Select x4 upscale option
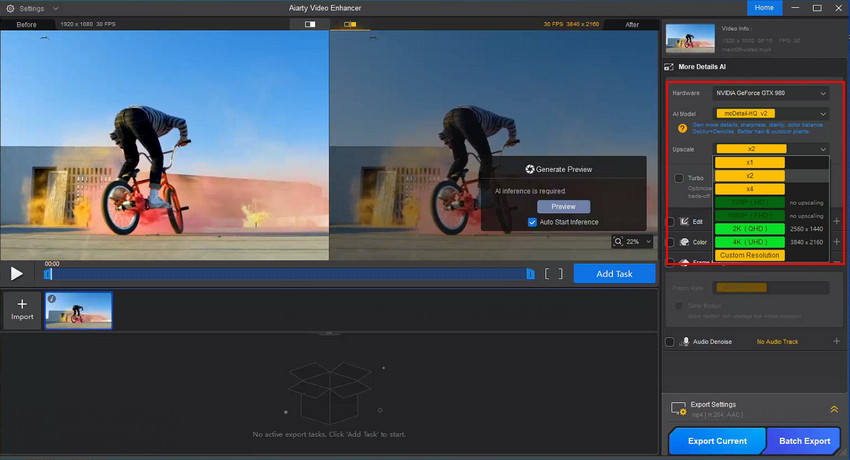Screen dimensions: 850x460 coord(750,189)
